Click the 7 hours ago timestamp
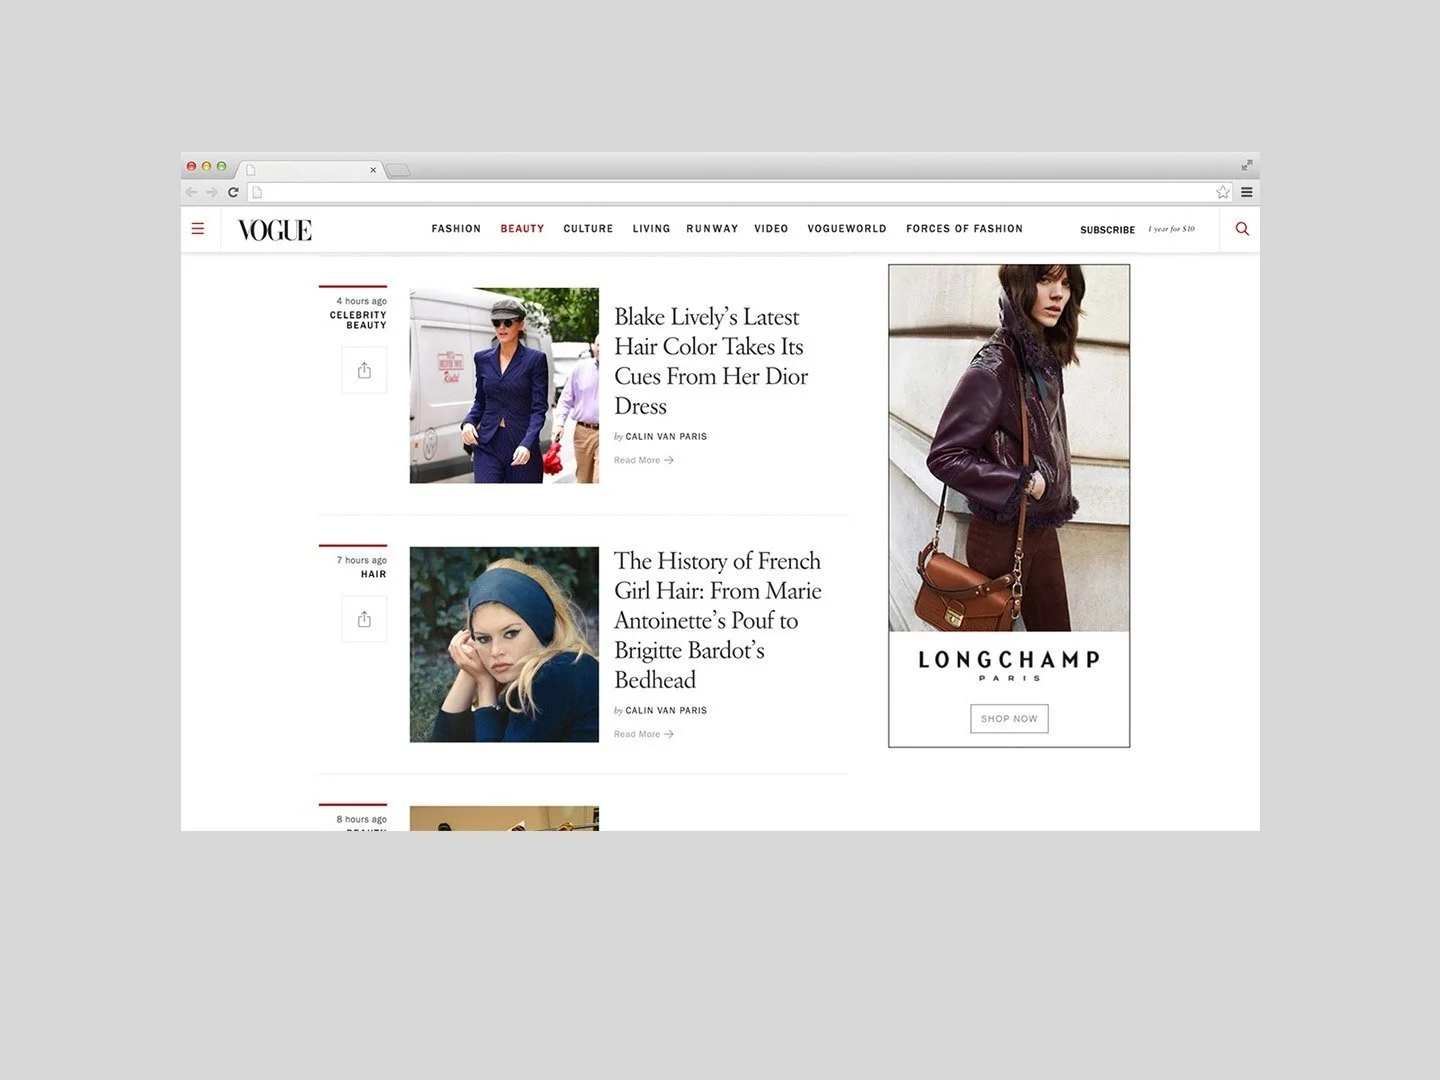The image size is (1440, 1080). pos(361,560)
